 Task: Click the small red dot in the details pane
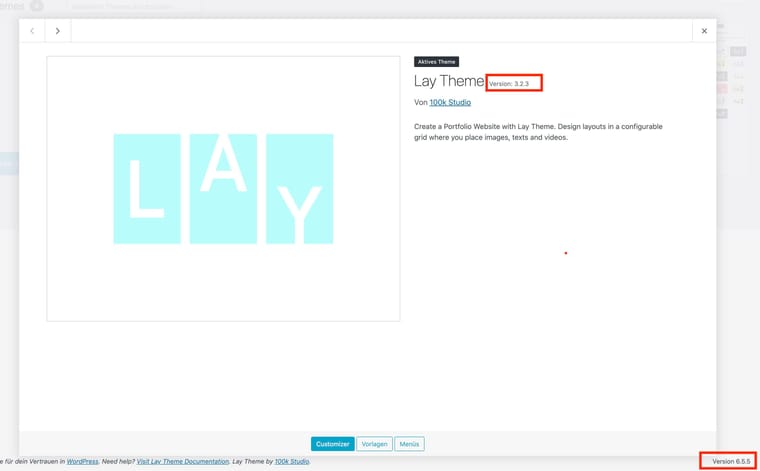(566, 253)
